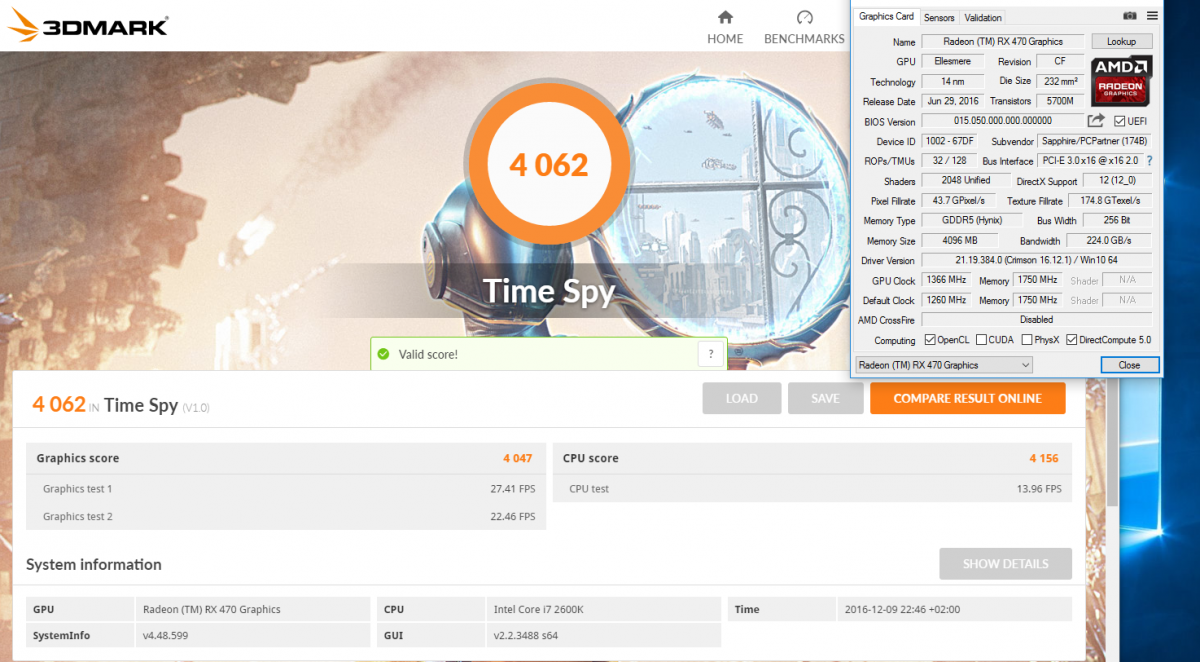Click the Default Clock 1260 MHz field
The width and height of the screenshot is (1200, 662).
coord(945,300)
